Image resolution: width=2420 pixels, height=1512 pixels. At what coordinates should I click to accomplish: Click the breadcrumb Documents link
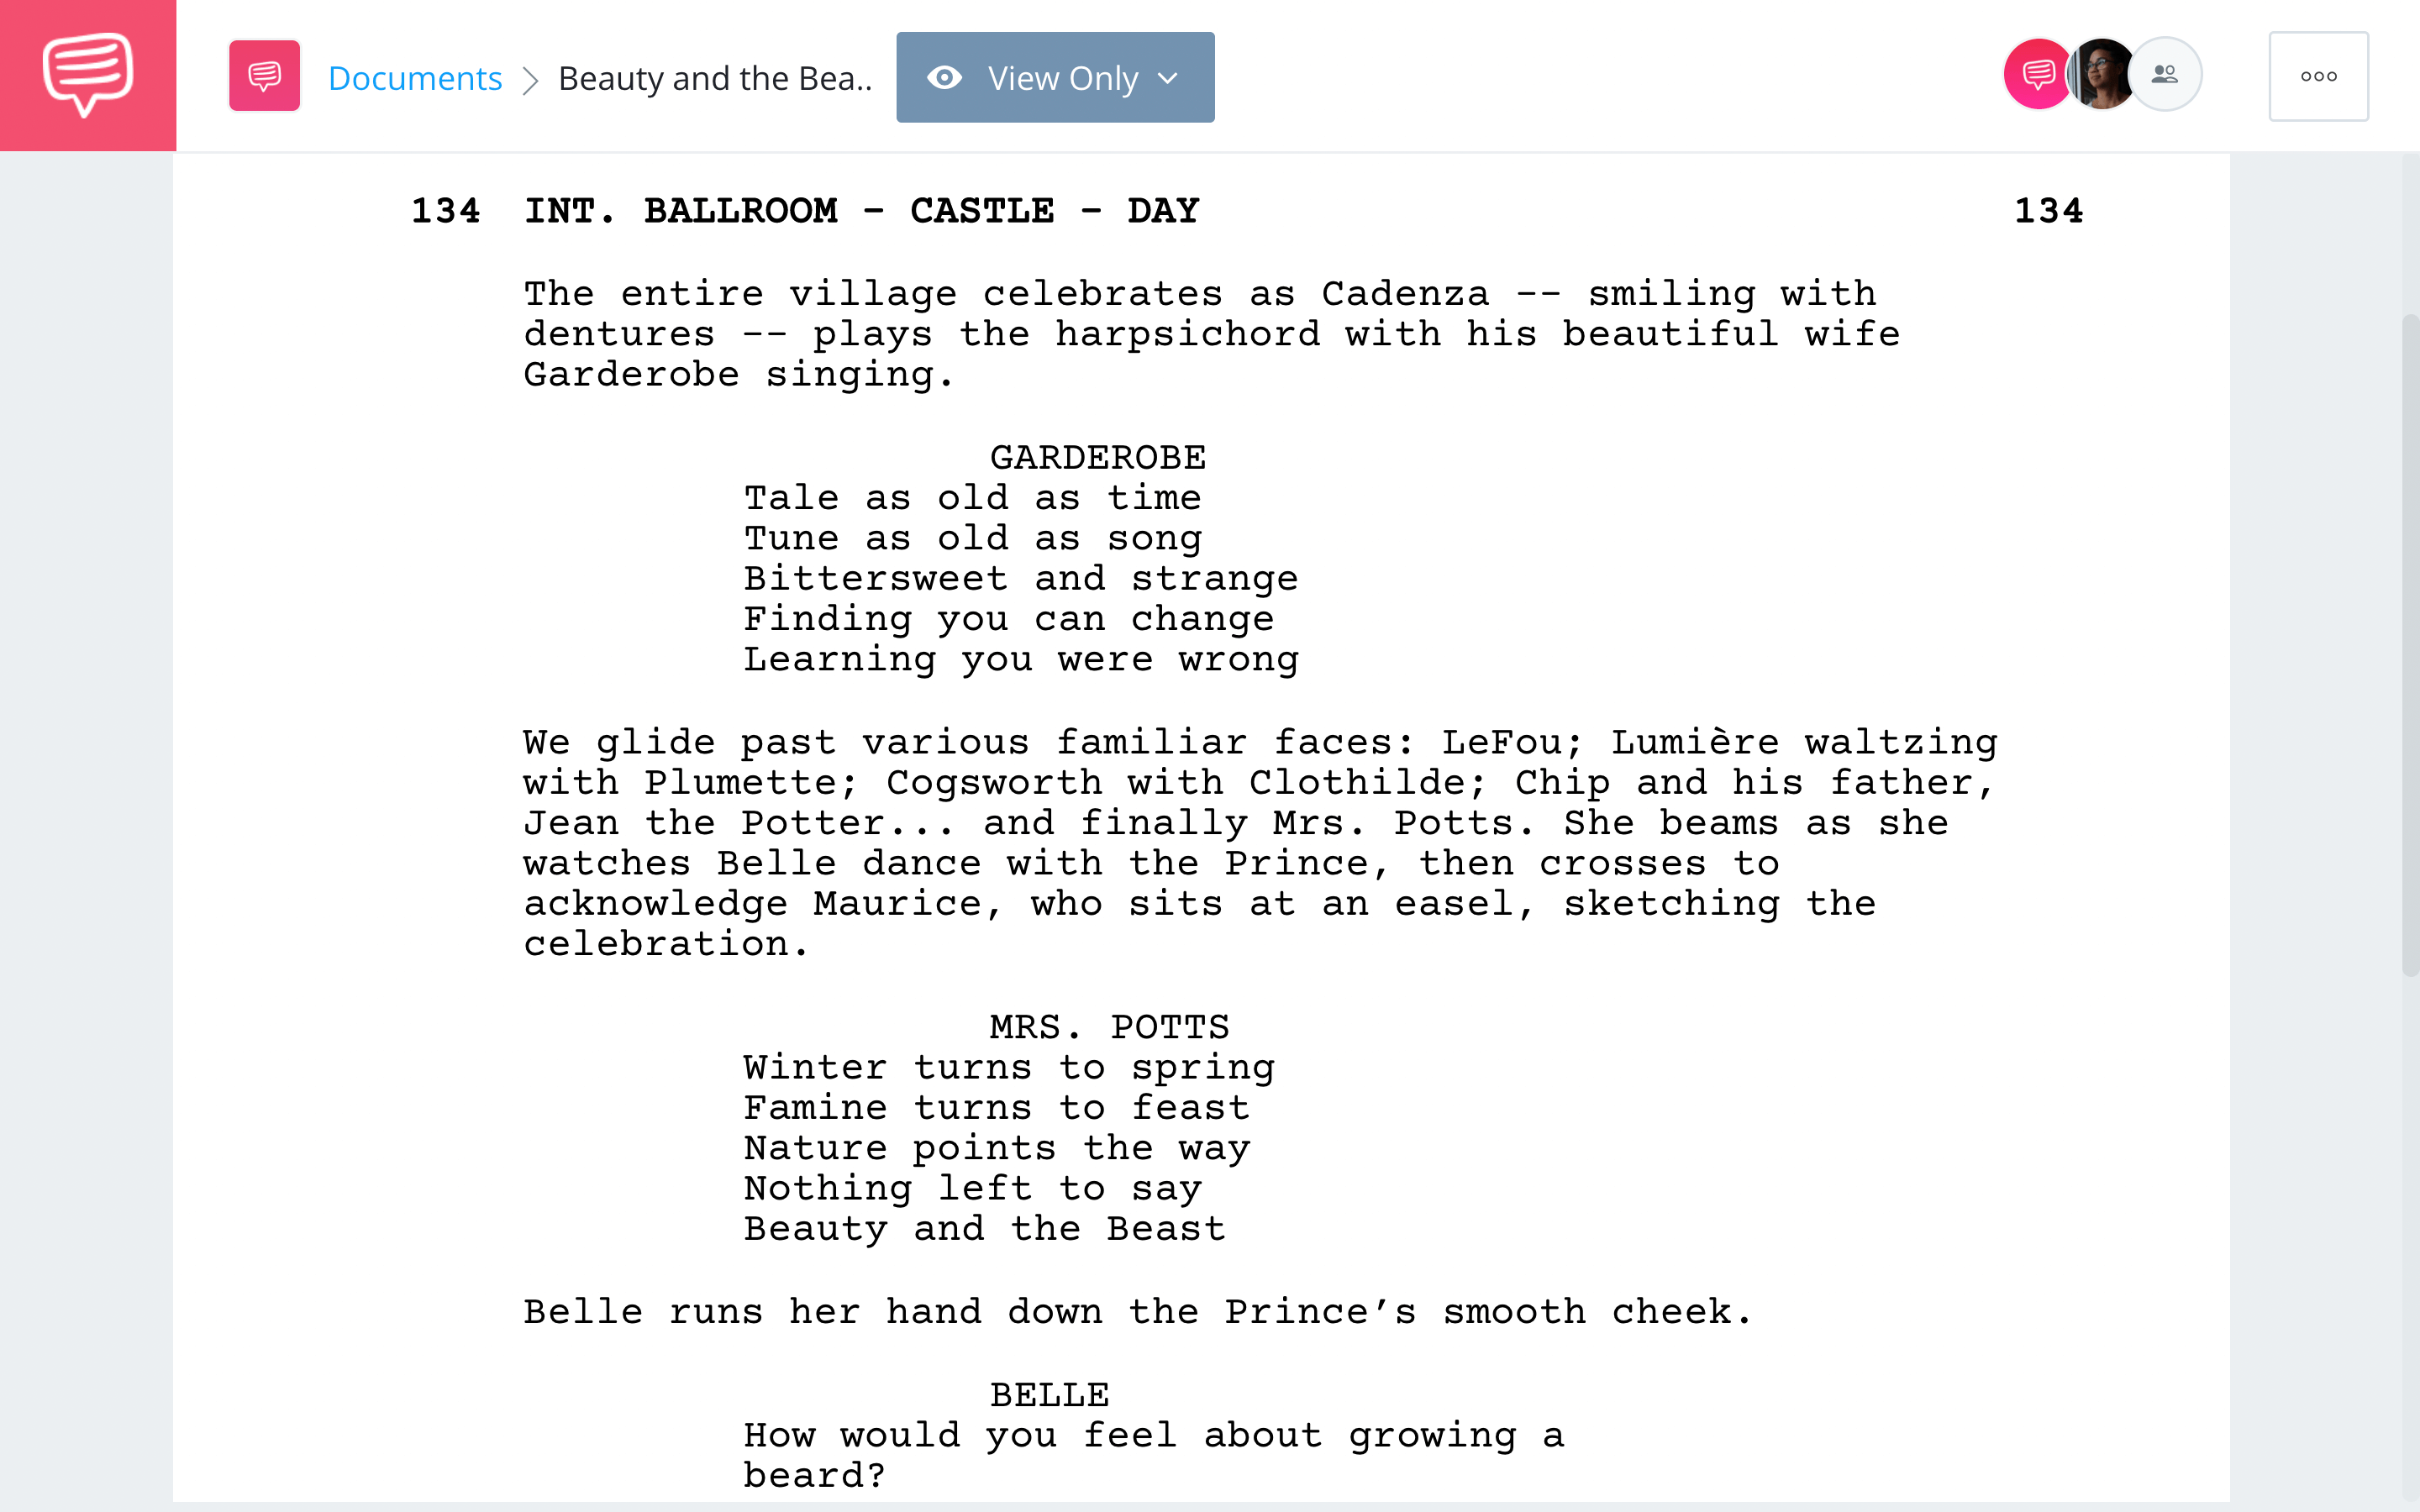pyautogui.click(x=413, y=75)
